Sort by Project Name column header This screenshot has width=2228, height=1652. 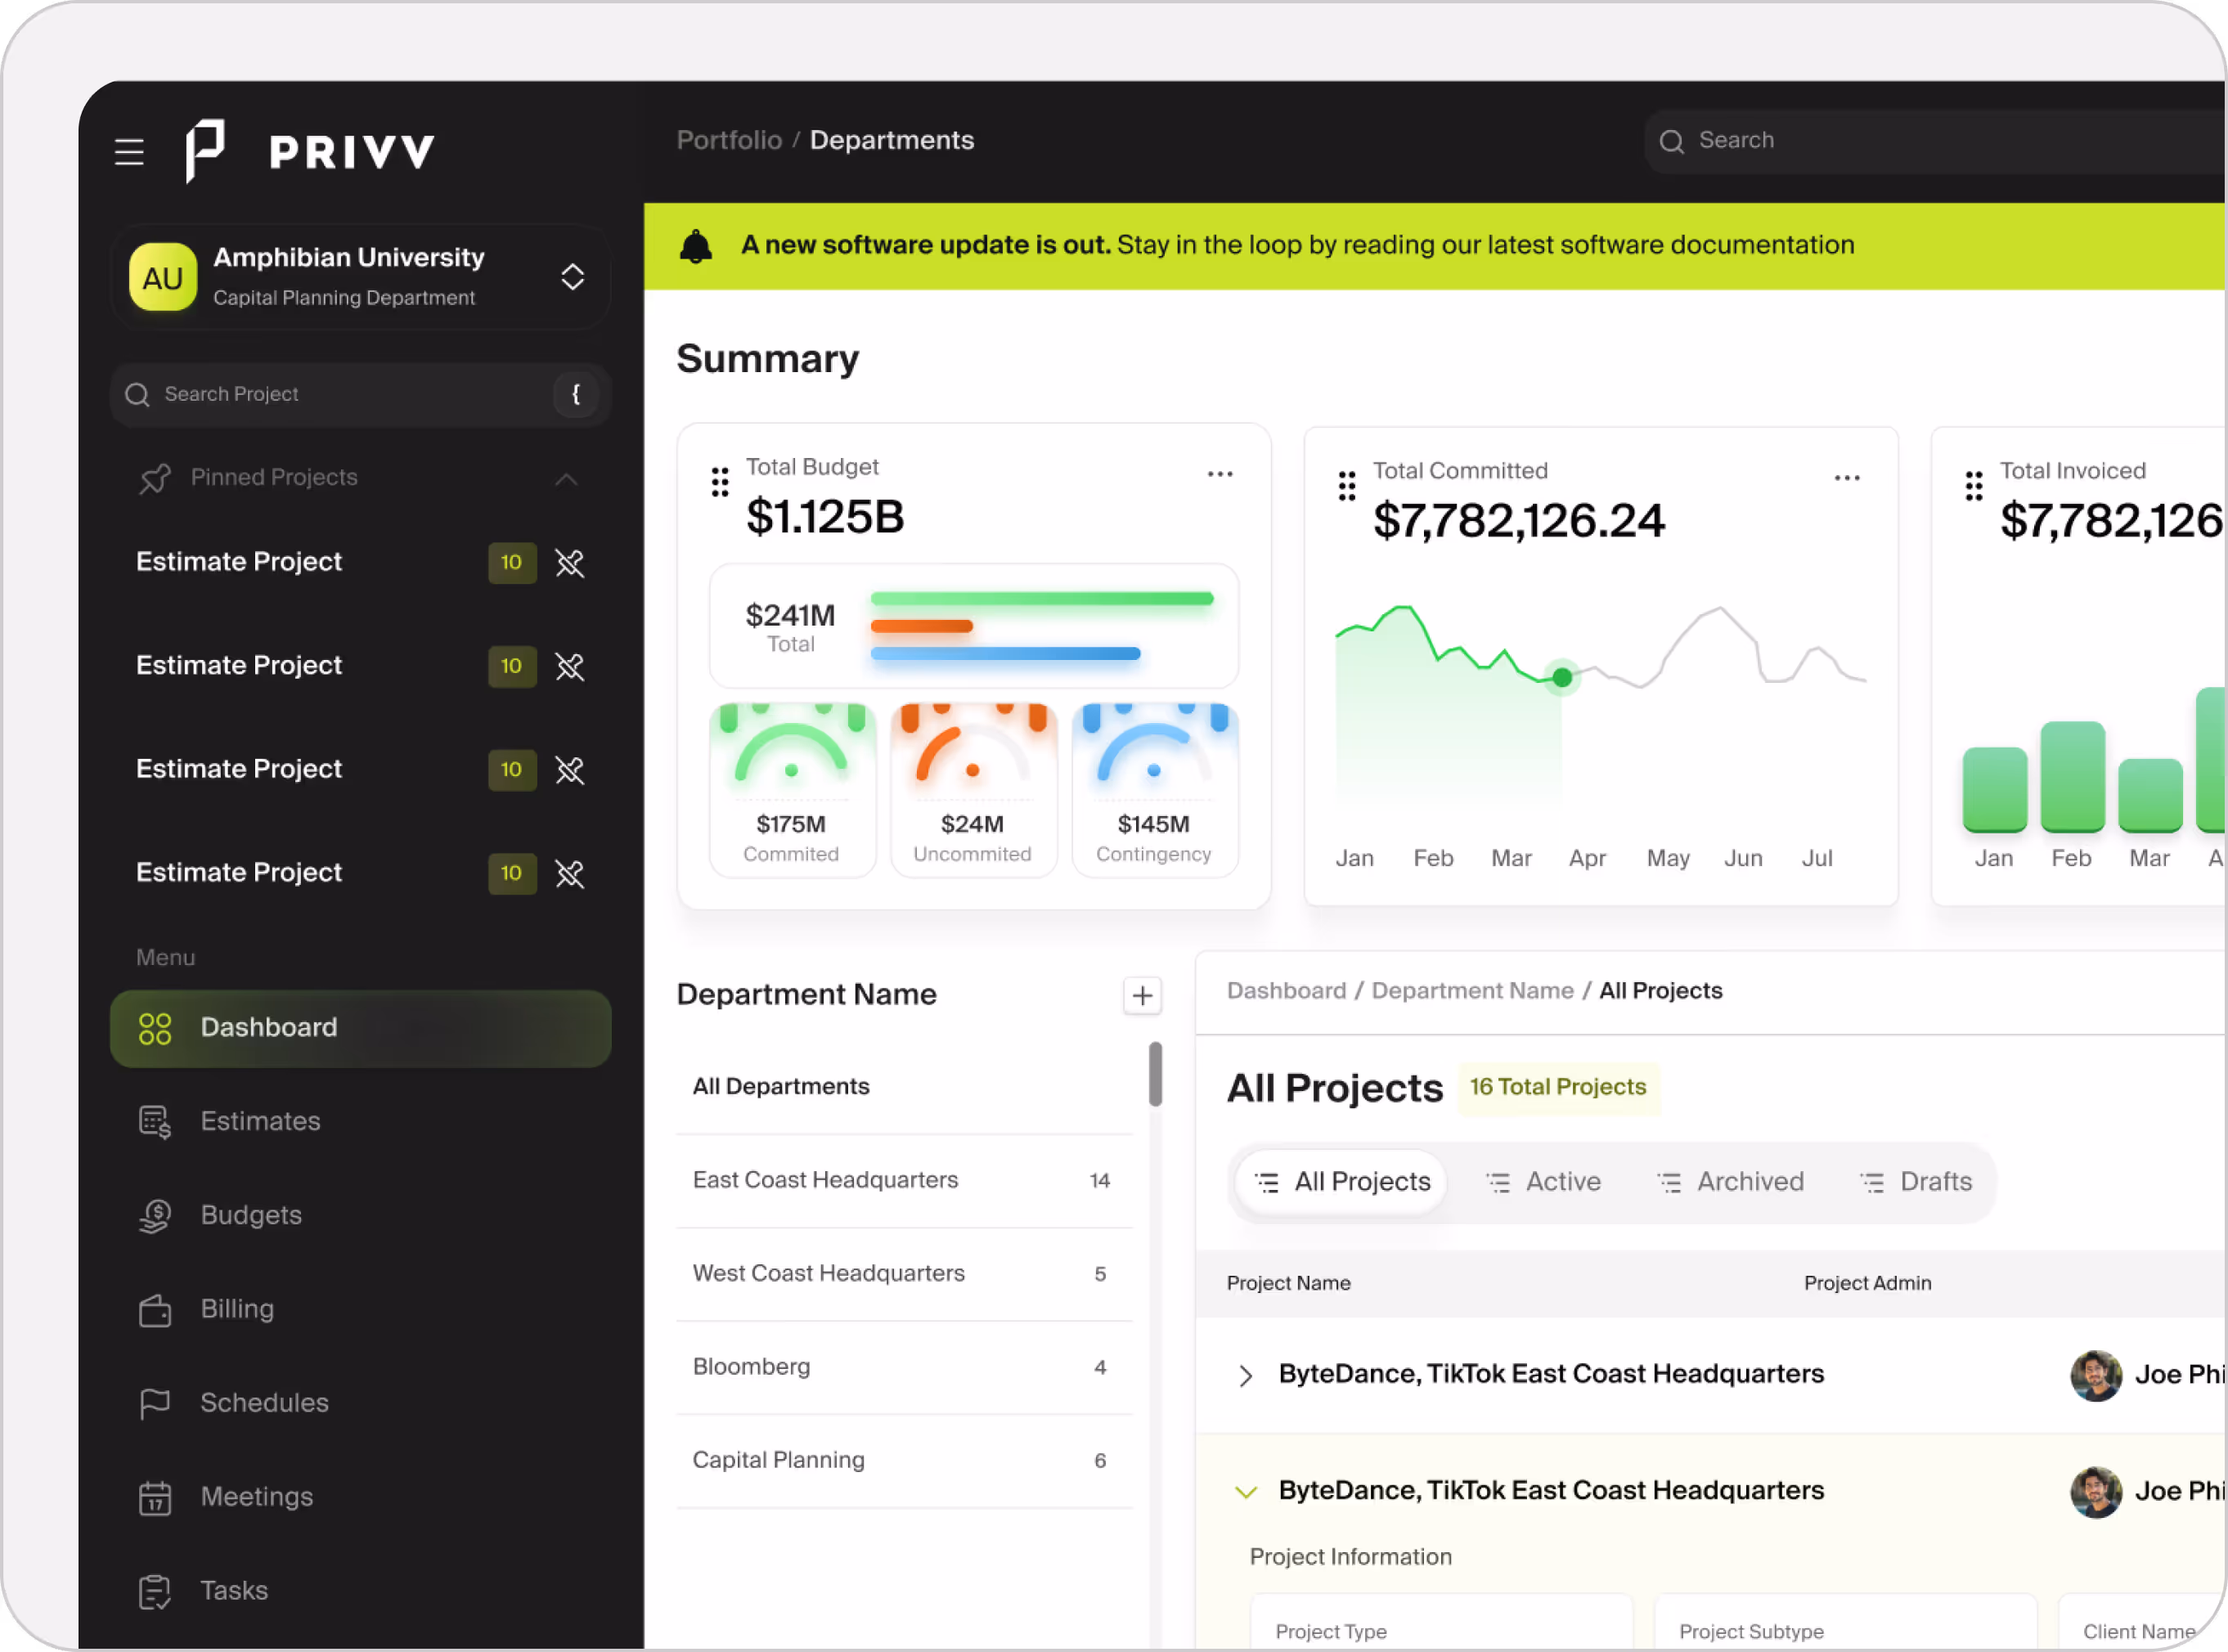(1288, 1283)
